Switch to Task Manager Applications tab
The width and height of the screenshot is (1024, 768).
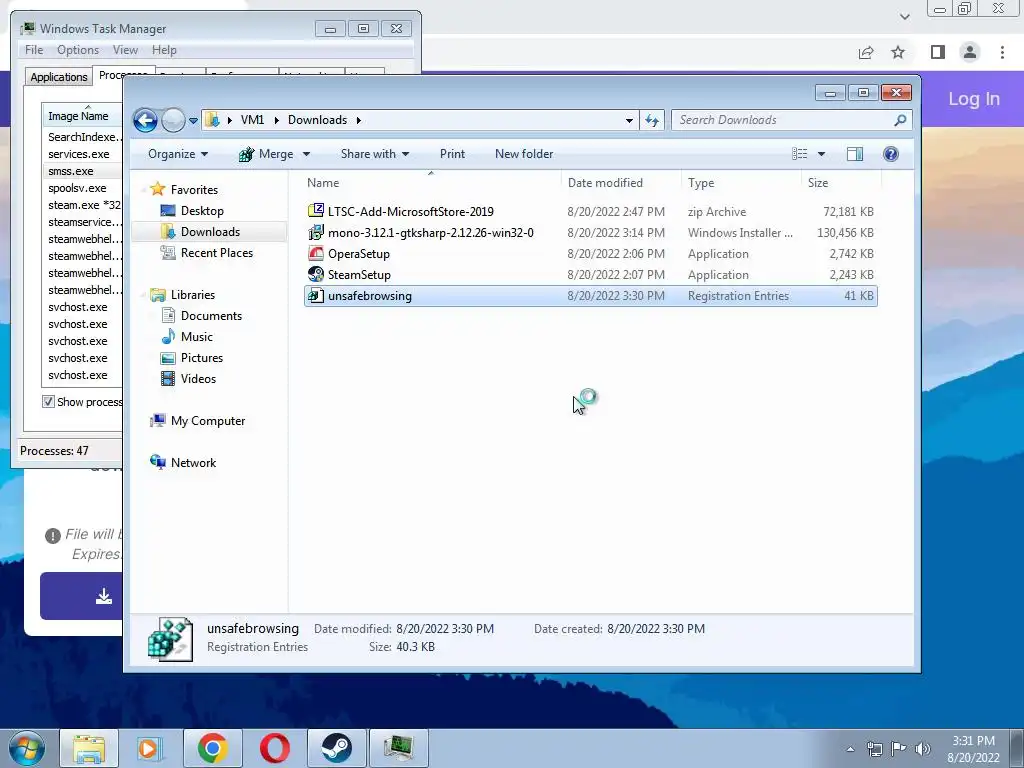[x=59, y=77]
